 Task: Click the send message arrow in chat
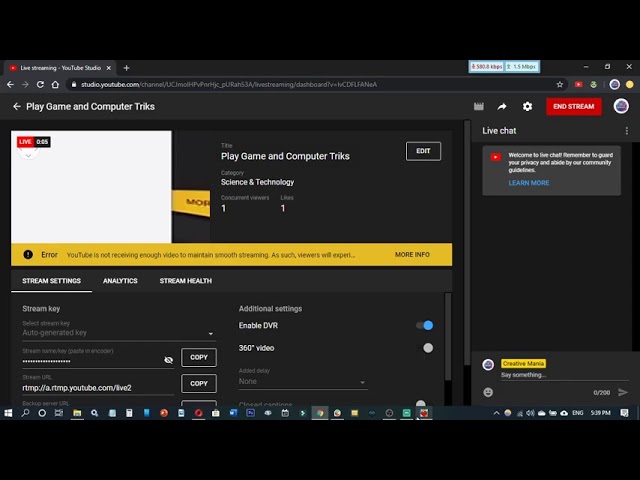coord(622,392)
